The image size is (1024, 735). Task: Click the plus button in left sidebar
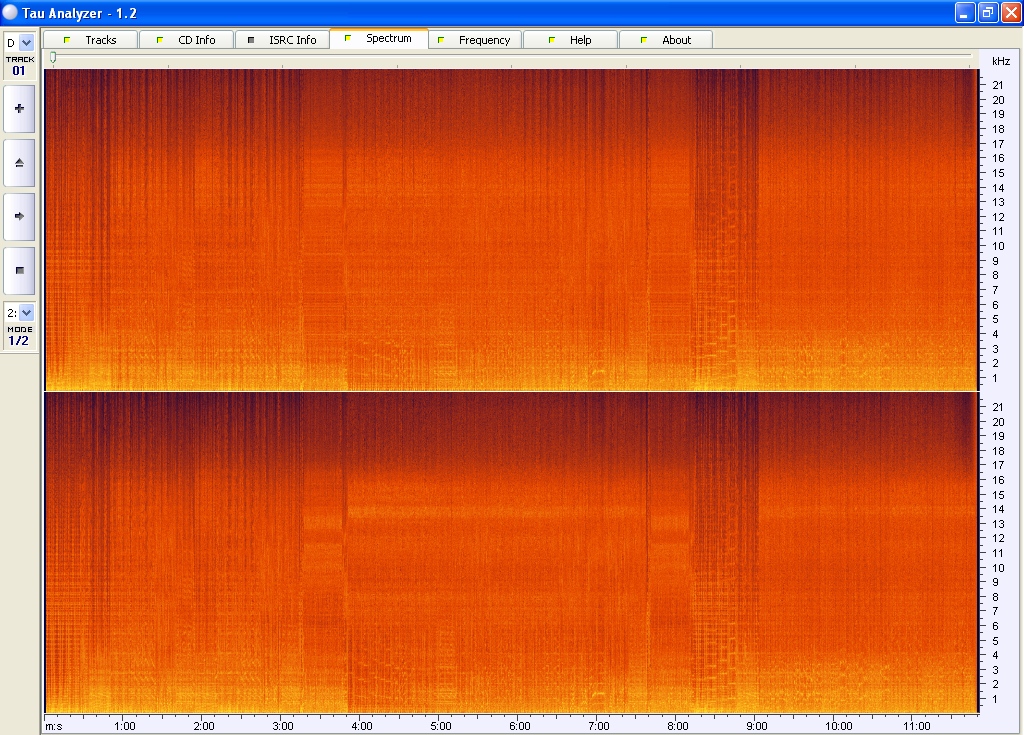[19, 109]
